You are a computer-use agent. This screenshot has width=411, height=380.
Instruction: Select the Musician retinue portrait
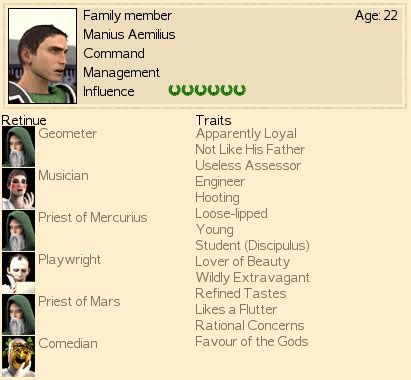pos(18,188)
